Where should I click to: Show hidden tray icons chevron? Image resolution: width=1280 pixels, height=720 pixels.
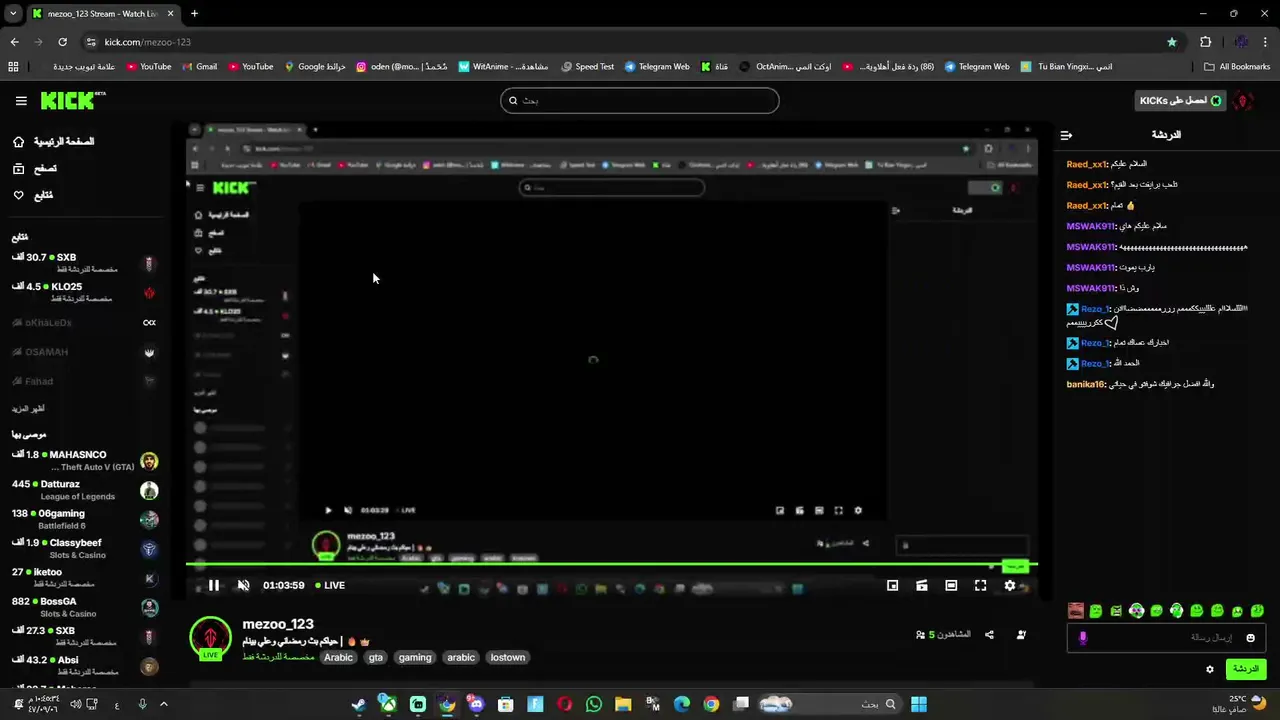[164, 704]
